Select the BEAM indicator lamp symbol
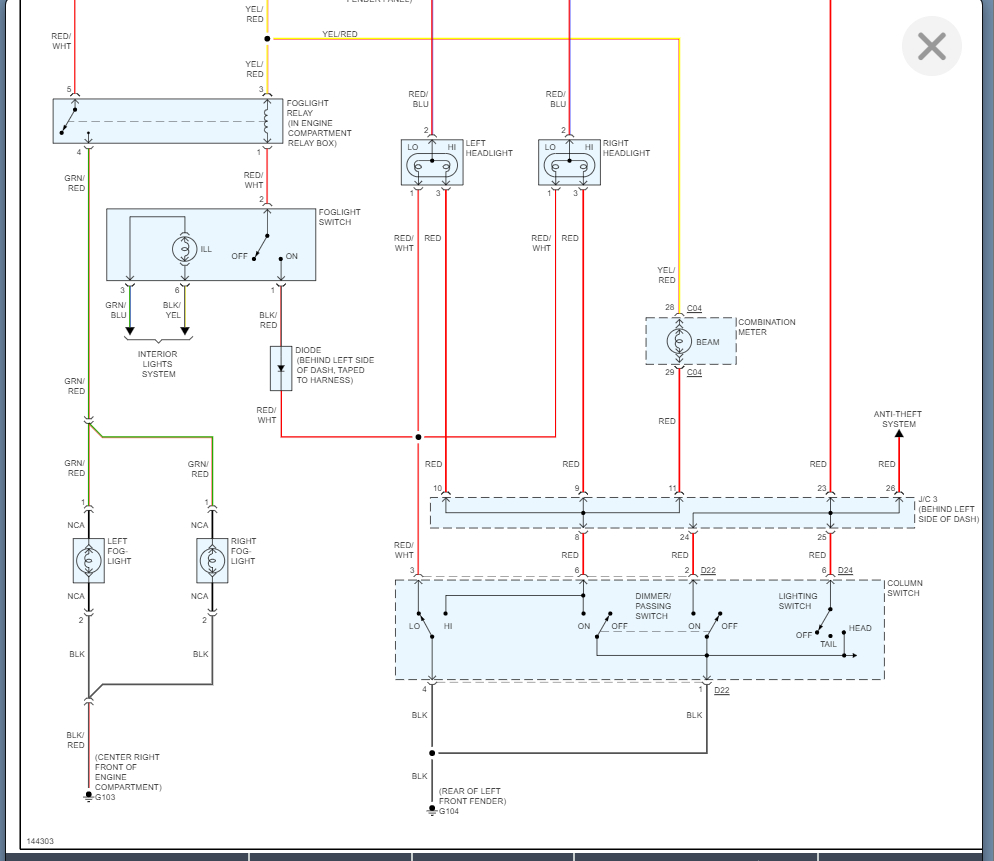The height and width of the screenshot is (861, 994). pos(679,341)
